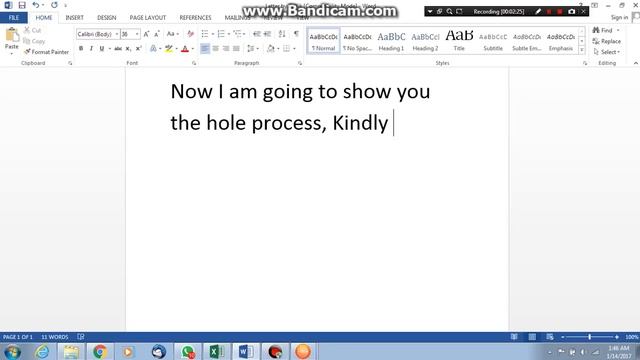640x360 pixels.
Task: Open the font color dropdown arrow
Action: (193, 49)
